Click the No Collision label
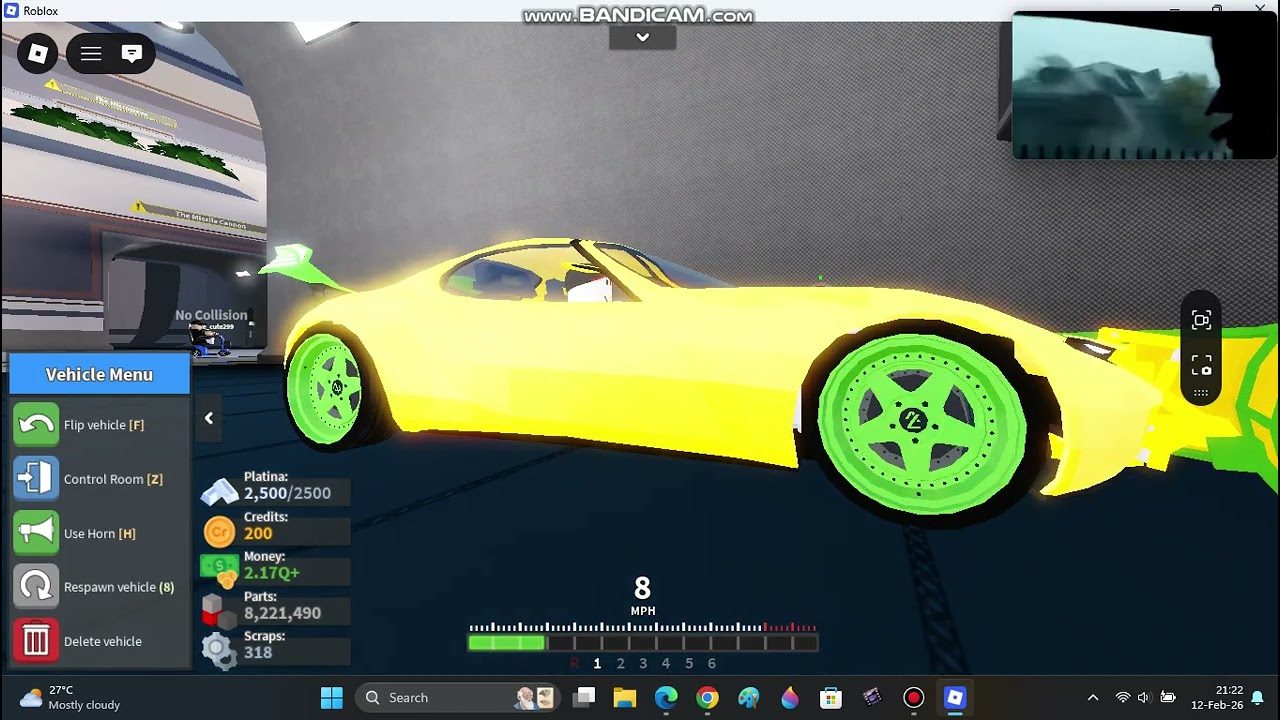 click(x=211, y=315)
